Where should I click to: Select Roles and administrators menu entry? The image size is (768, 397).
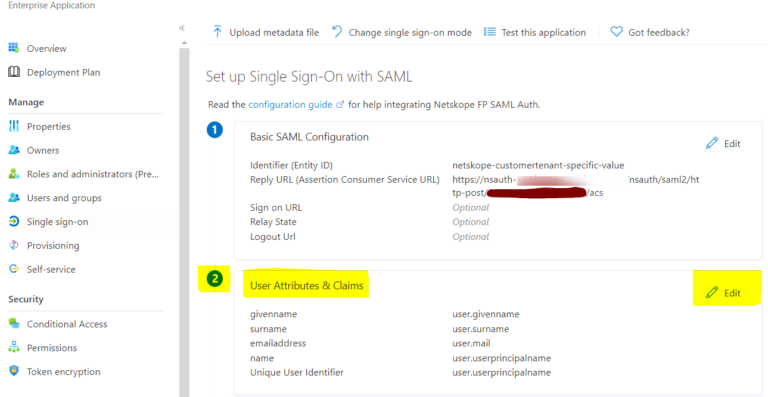tap(93, 174)
